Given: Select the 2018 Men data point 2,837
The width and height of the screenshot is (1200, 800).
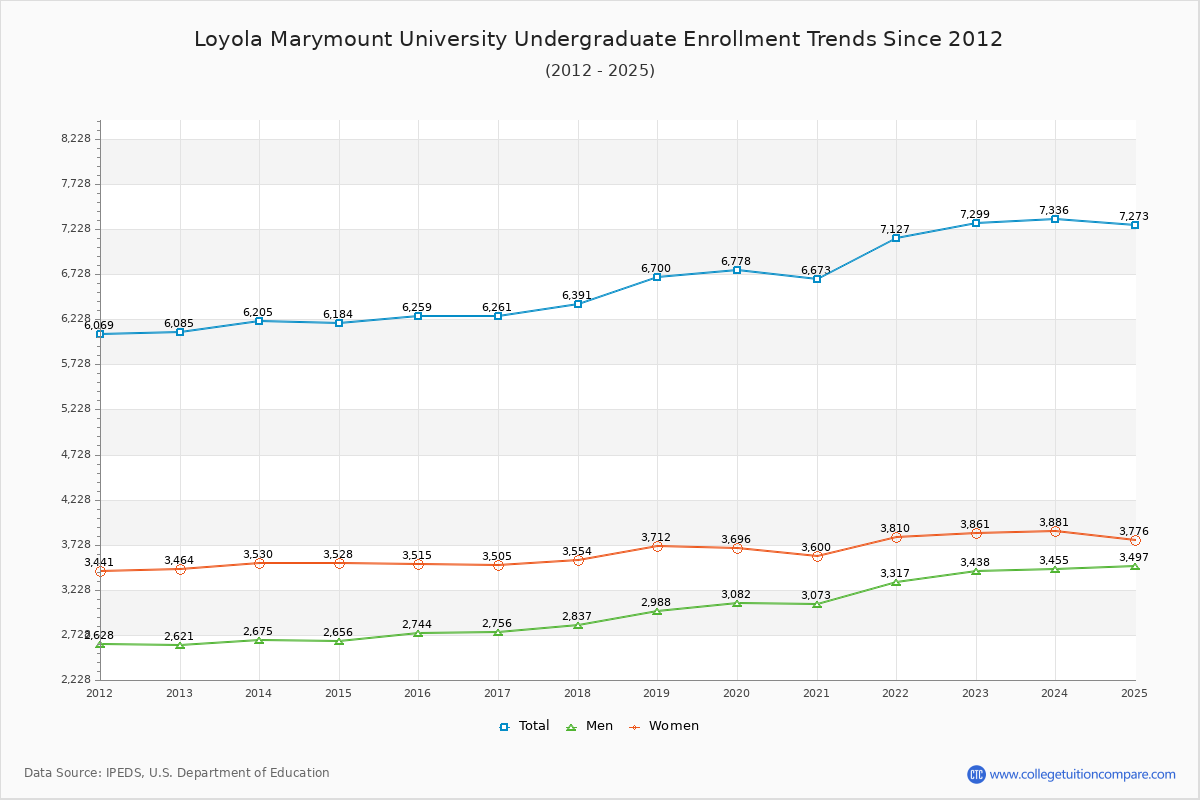Looking at the screenshot, I should click(578, 625).
